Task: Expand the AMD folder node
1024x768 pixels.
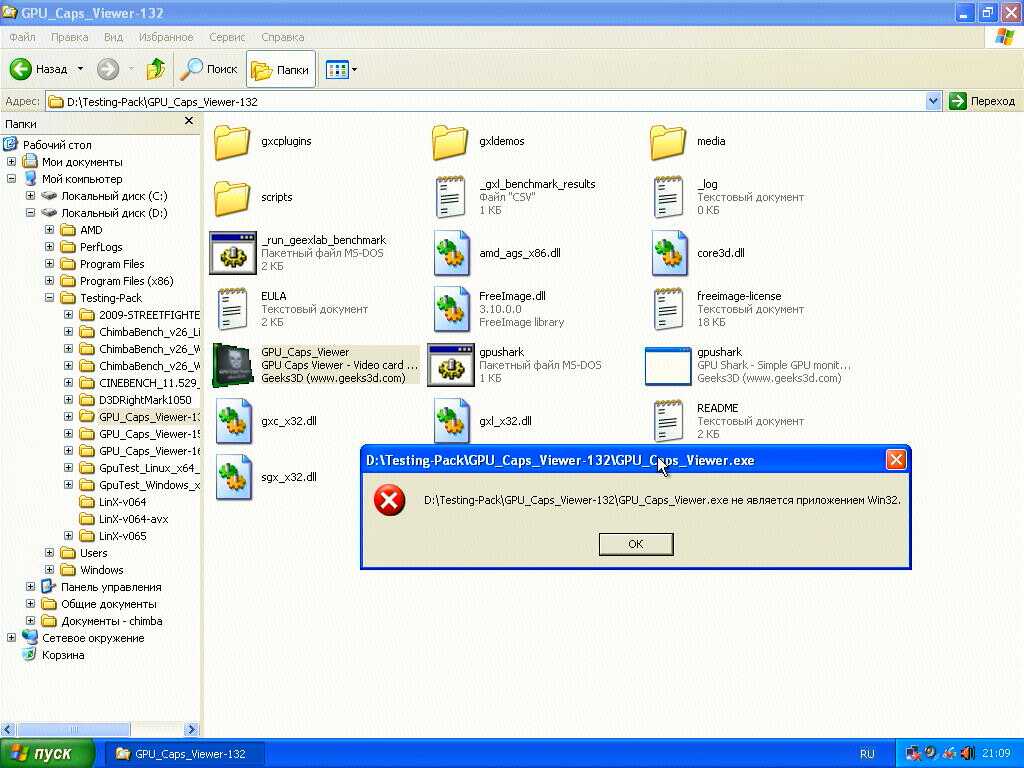Action: (x=49, y=229)
